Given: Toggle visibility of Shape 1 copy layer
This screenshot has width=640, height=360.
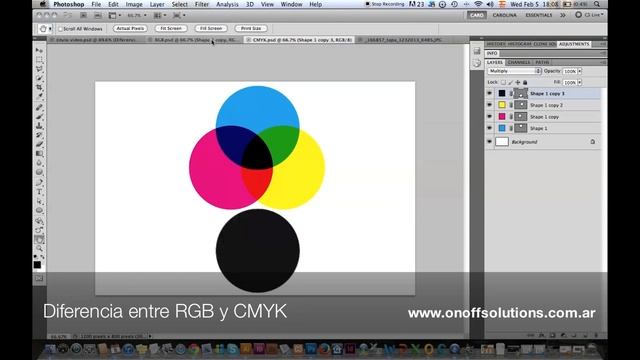Looking at the screenshot, I should tap(489, 116).
